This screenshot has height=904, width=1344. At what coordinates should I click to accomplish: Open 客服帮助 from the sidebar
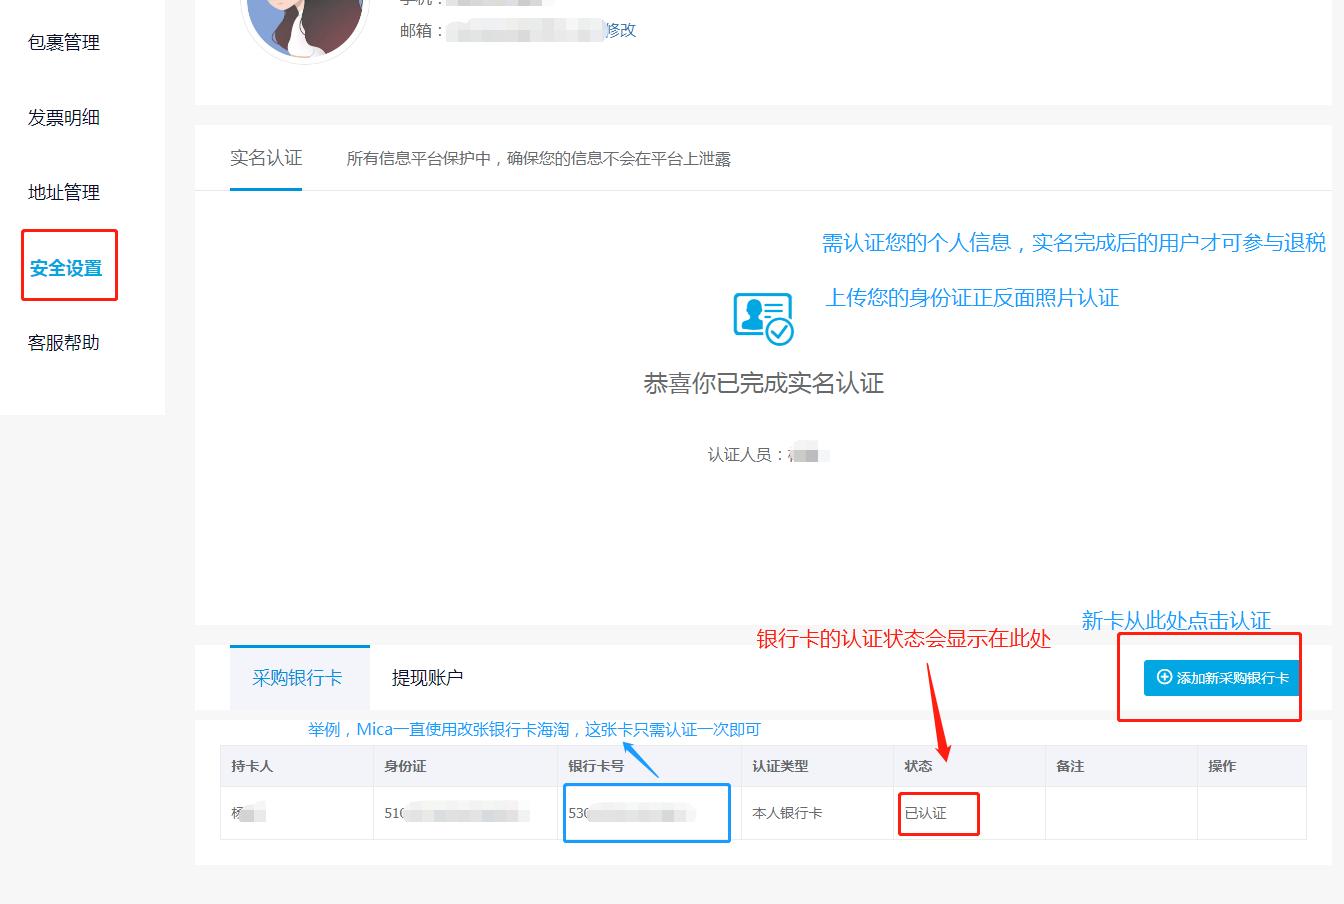click(62, 342)
